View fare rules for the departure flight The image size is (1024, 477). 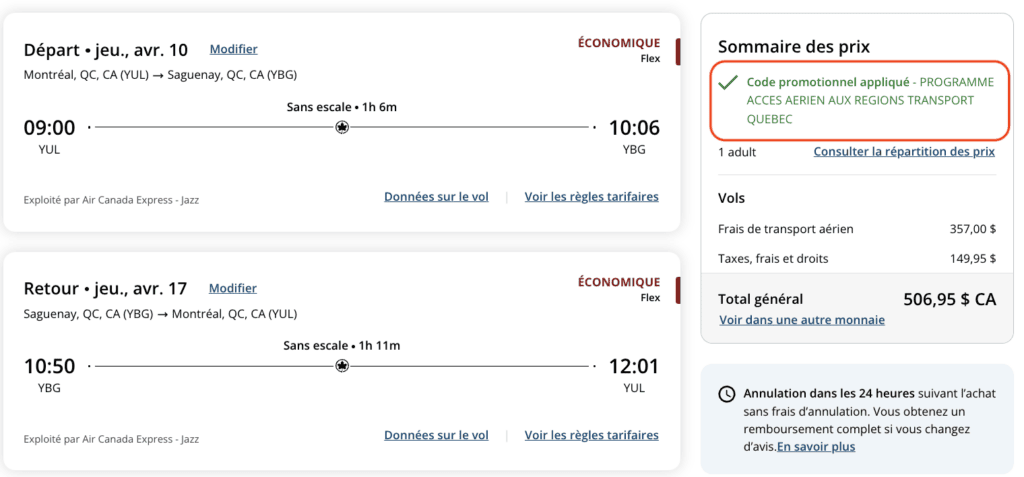click(x=591, y=197)
